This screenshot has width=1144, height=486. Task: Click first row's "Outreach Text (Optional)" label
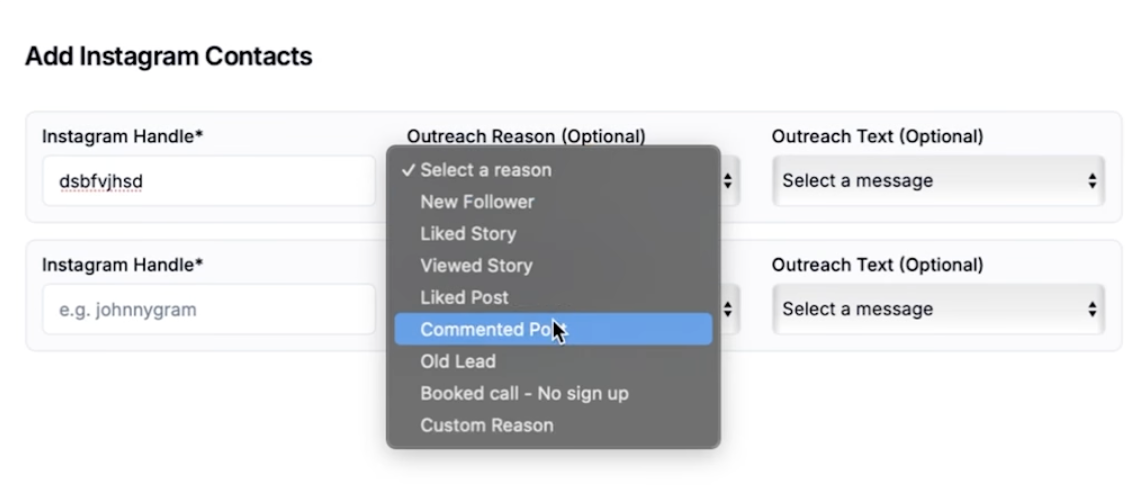[x=877, y=136]
